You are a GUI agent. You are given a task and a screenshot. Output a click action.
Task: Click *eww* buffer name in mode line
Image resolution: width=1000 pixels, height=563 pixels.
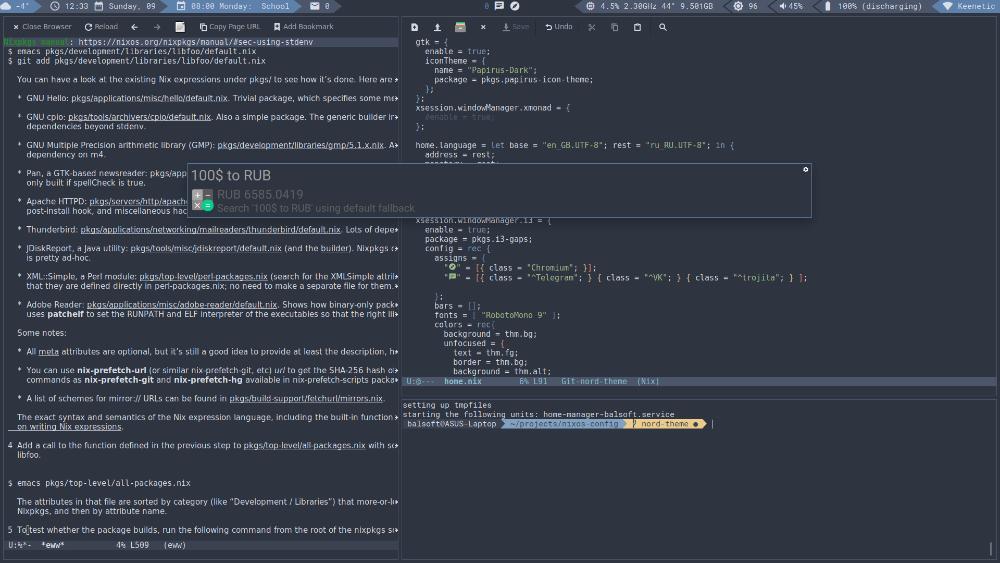click(x=53, y=545)
